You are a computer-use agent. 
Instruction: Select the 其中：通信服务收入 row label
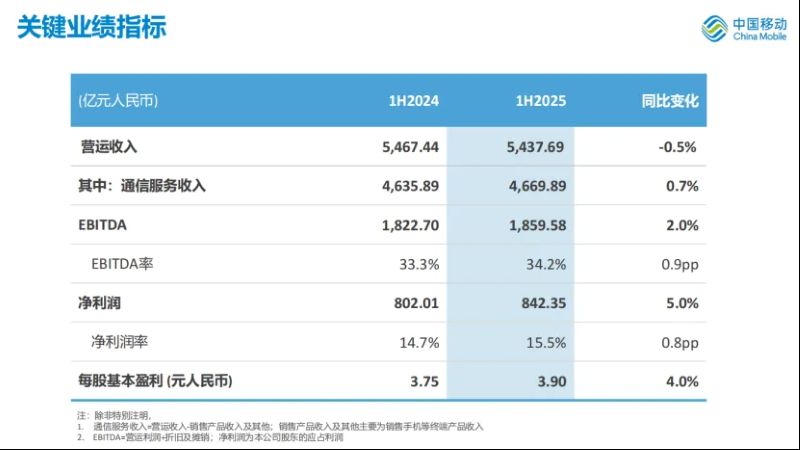click(x=141, y=186)
